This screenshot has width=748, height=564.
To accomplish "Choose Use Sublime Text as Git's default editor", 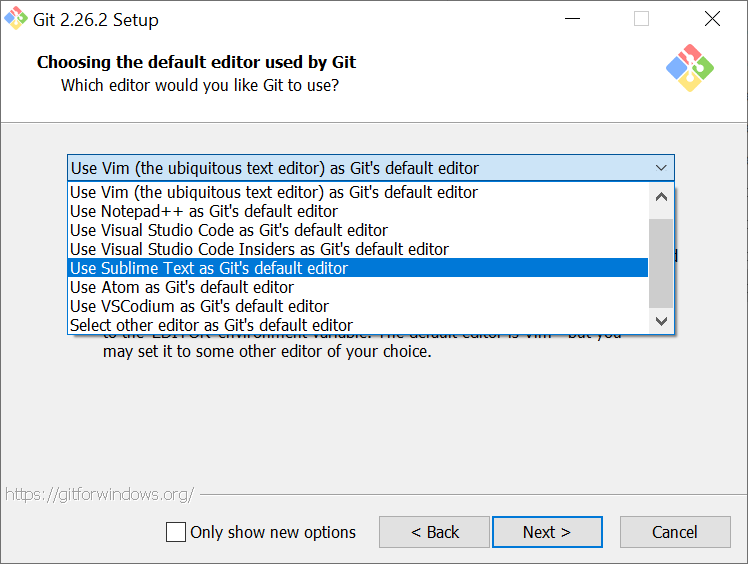I will tap(358, 268).
